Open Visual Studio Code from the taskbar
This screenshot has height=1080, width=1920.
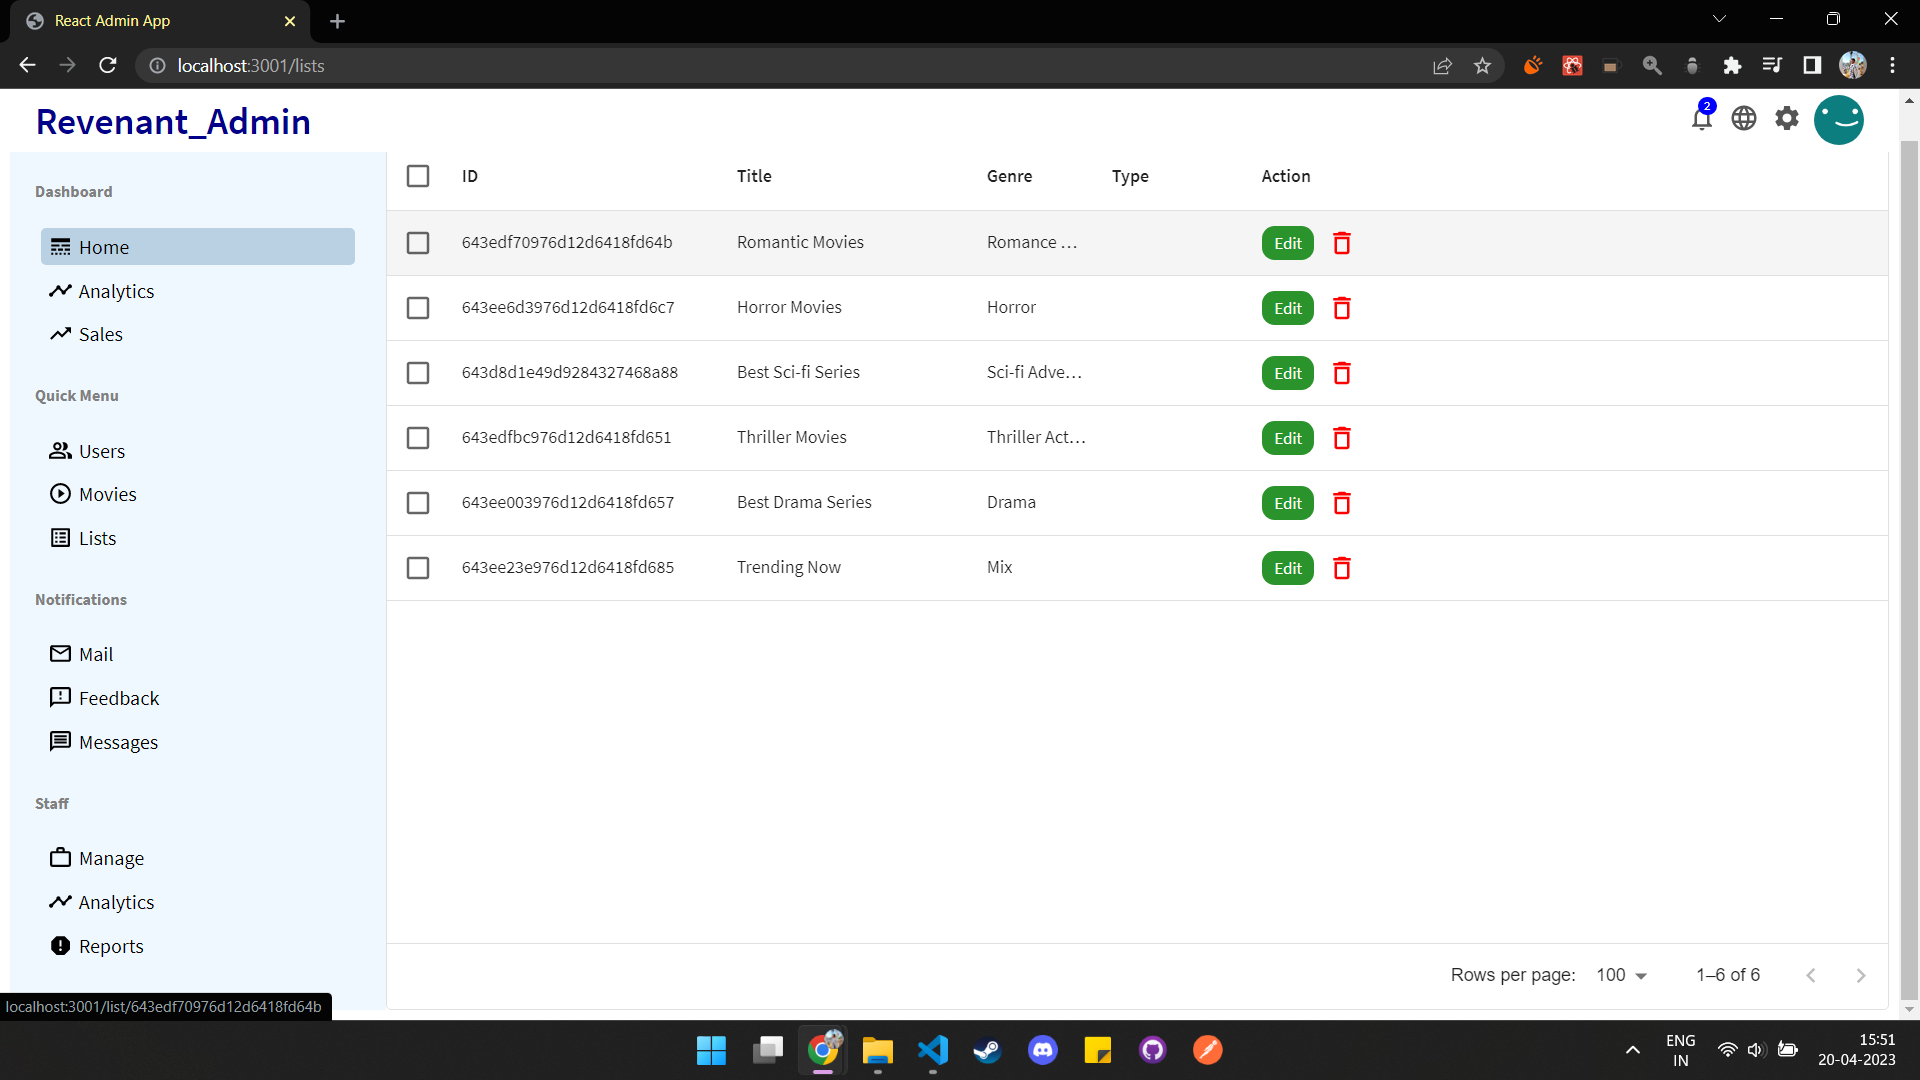pyautogui.click(x=932, y=1049)
